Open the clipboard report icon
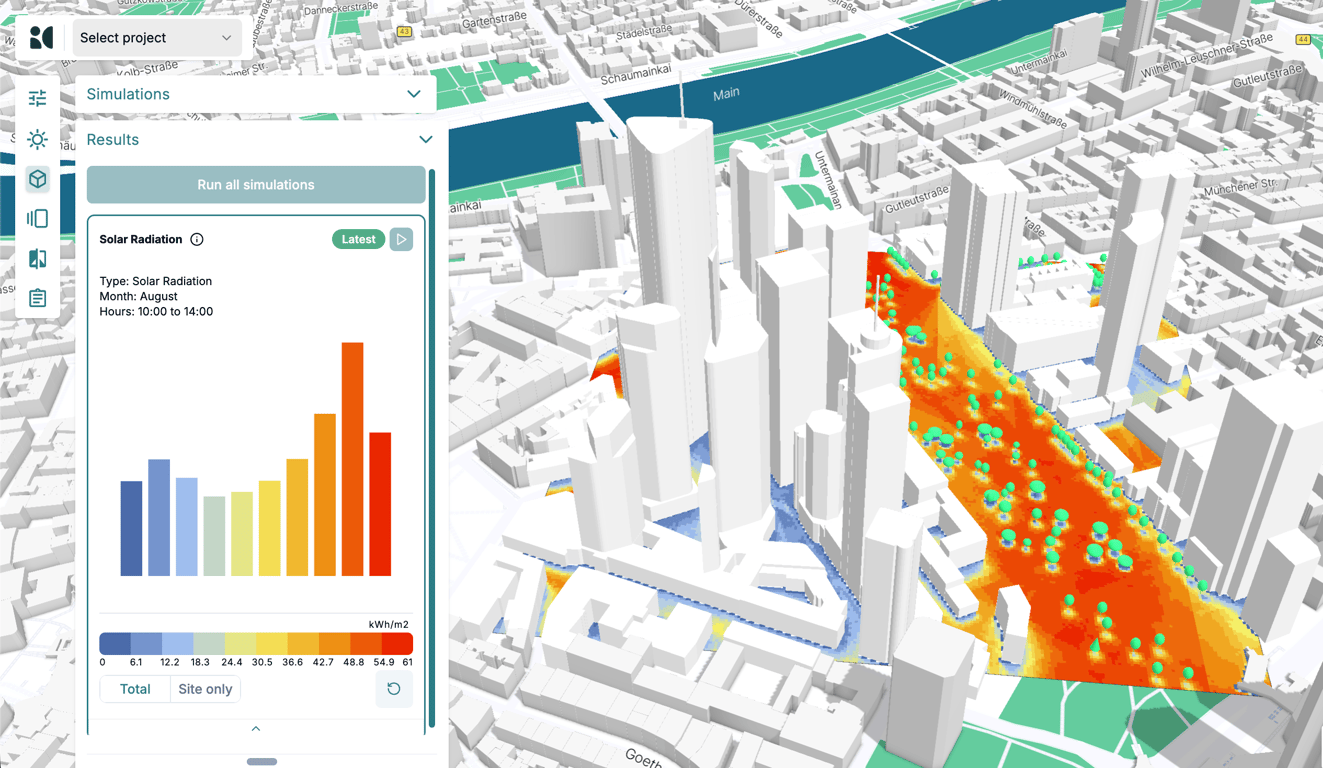Image resolution: width=1323 pixels, height=768 pixels. tap(38, 298)
